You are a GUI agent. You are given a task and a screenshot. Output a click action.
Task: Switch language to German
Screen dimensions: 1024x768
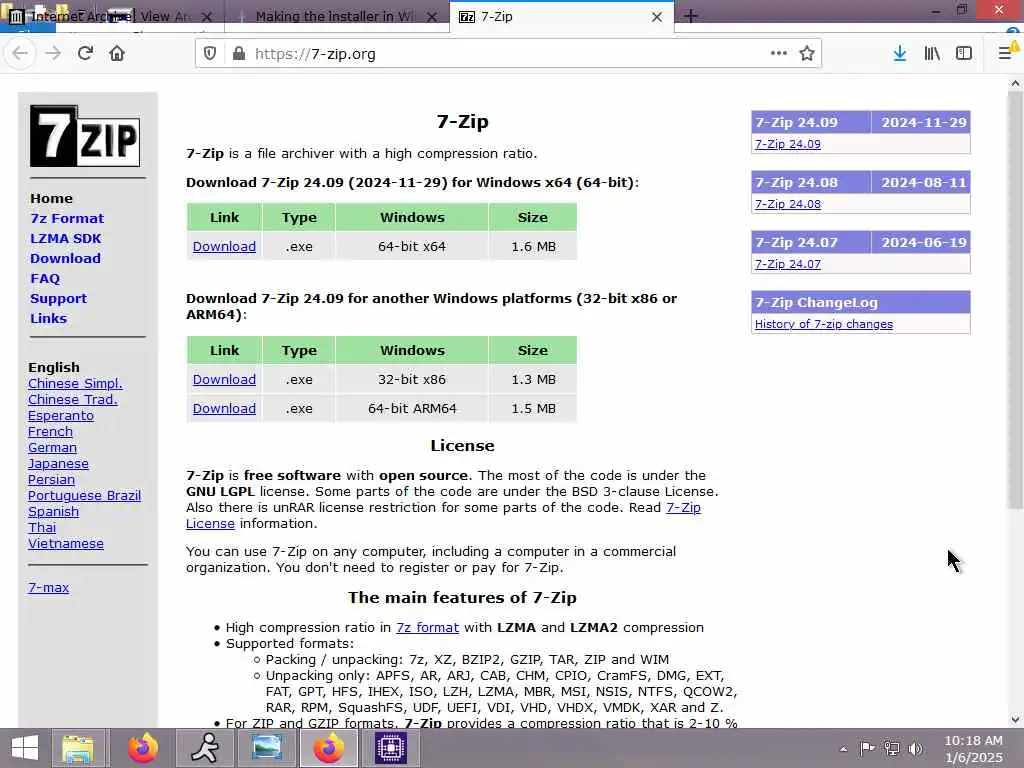(x=52, y=447)
